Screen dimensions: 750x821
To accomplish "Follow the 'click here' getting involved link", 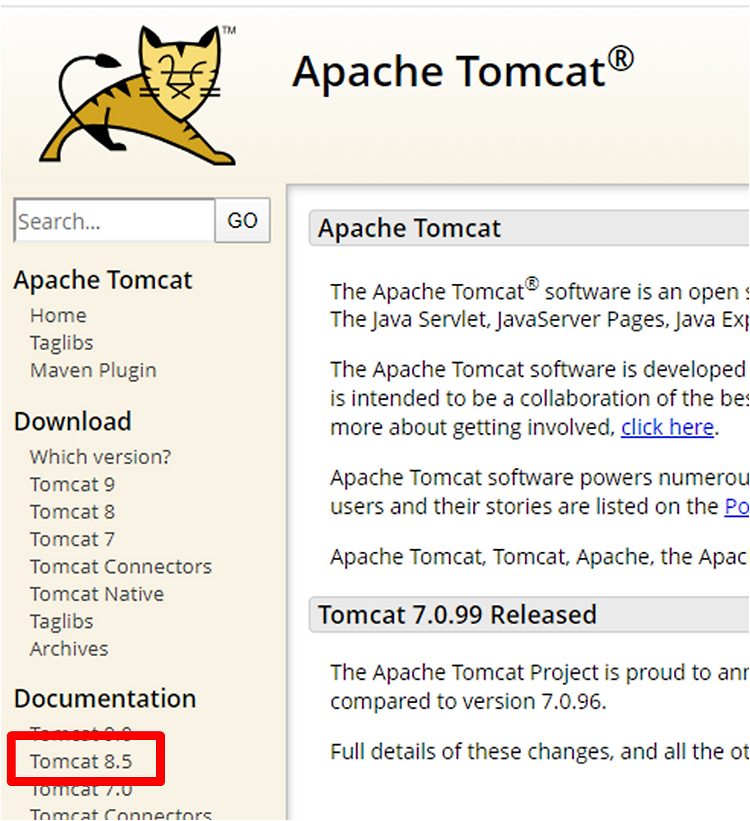I will 667,428.
